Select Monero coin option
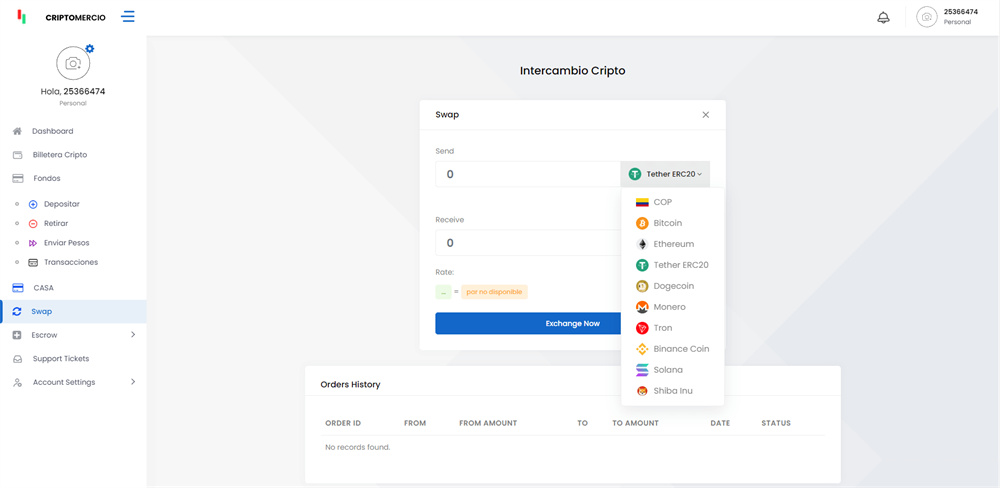 pos(669,307)
